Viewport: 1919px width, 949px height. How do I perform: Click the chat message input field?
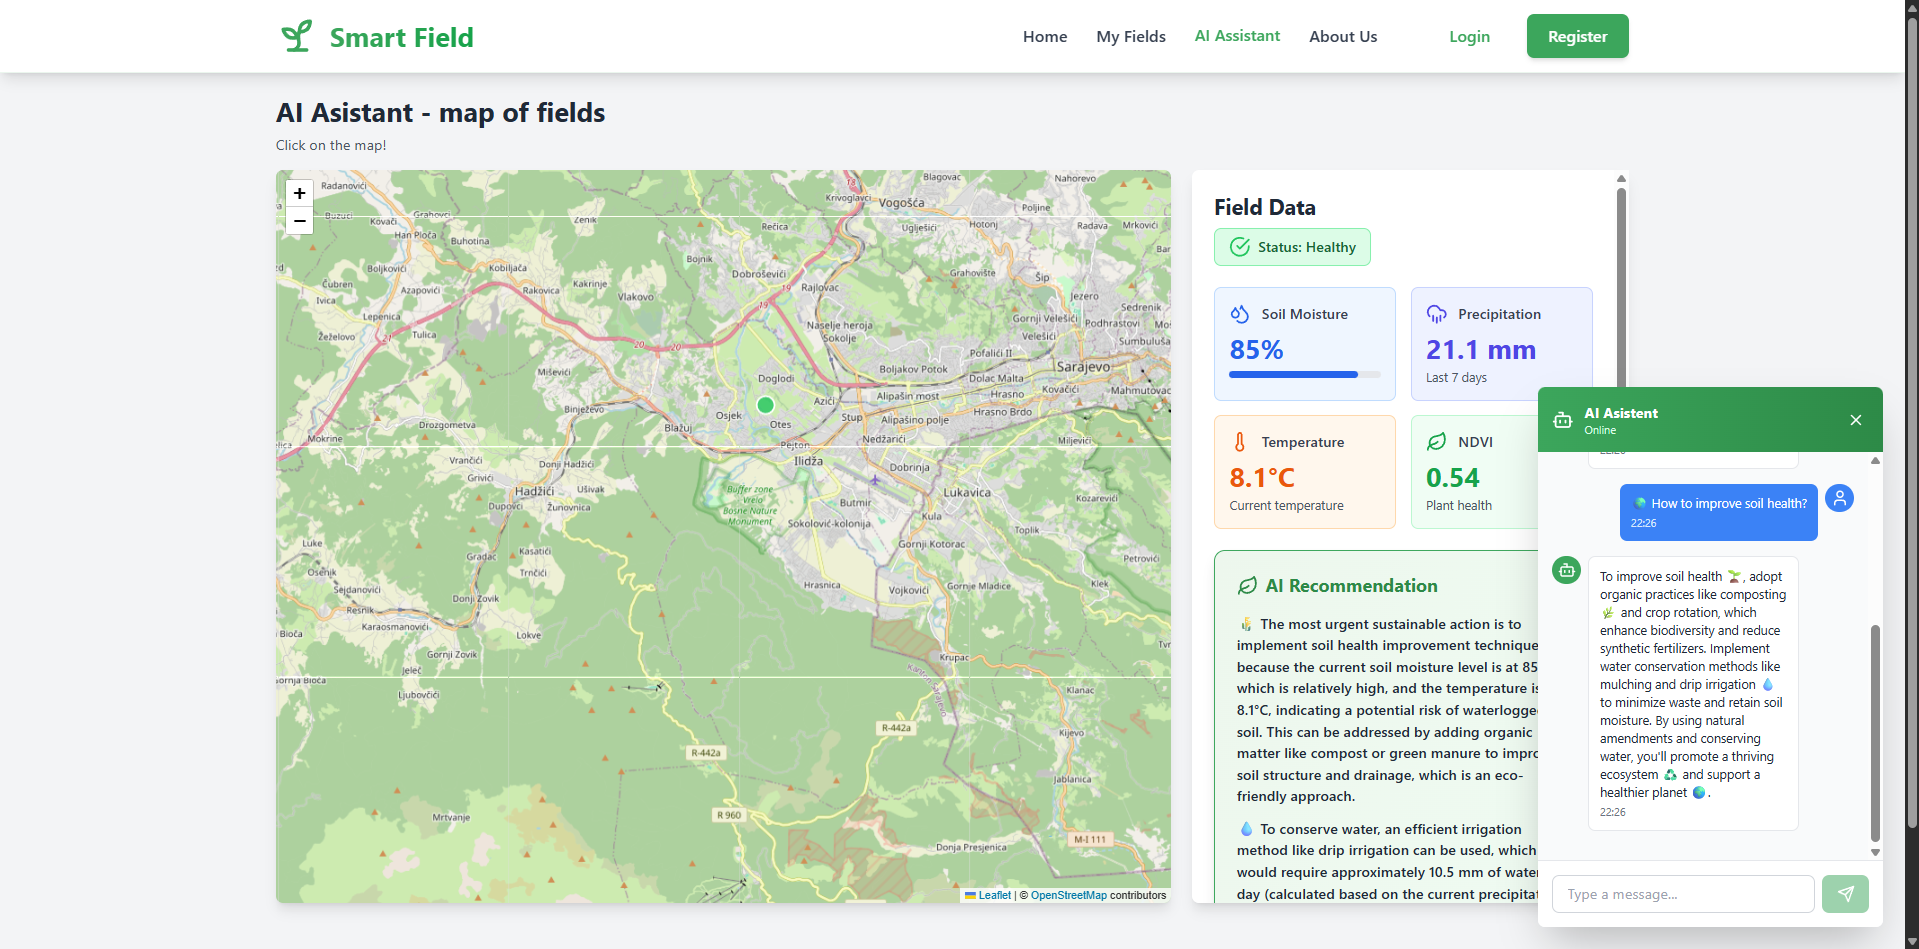pyautogui.click(x=1683, y=894)
